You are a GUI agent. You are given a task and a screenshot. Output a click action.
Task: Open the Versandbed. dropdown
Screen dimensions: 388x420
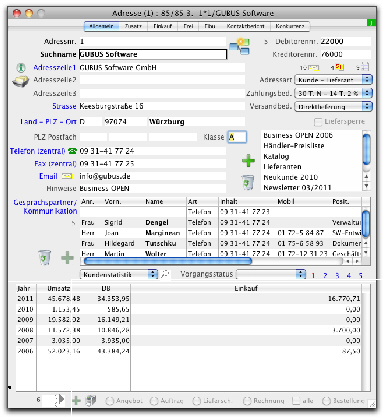[x=333, y=107]
